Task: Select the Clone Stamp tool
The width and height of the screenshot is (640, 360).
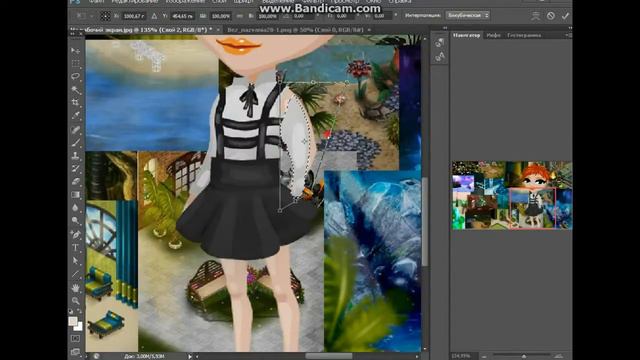Action: coord(76,156)
